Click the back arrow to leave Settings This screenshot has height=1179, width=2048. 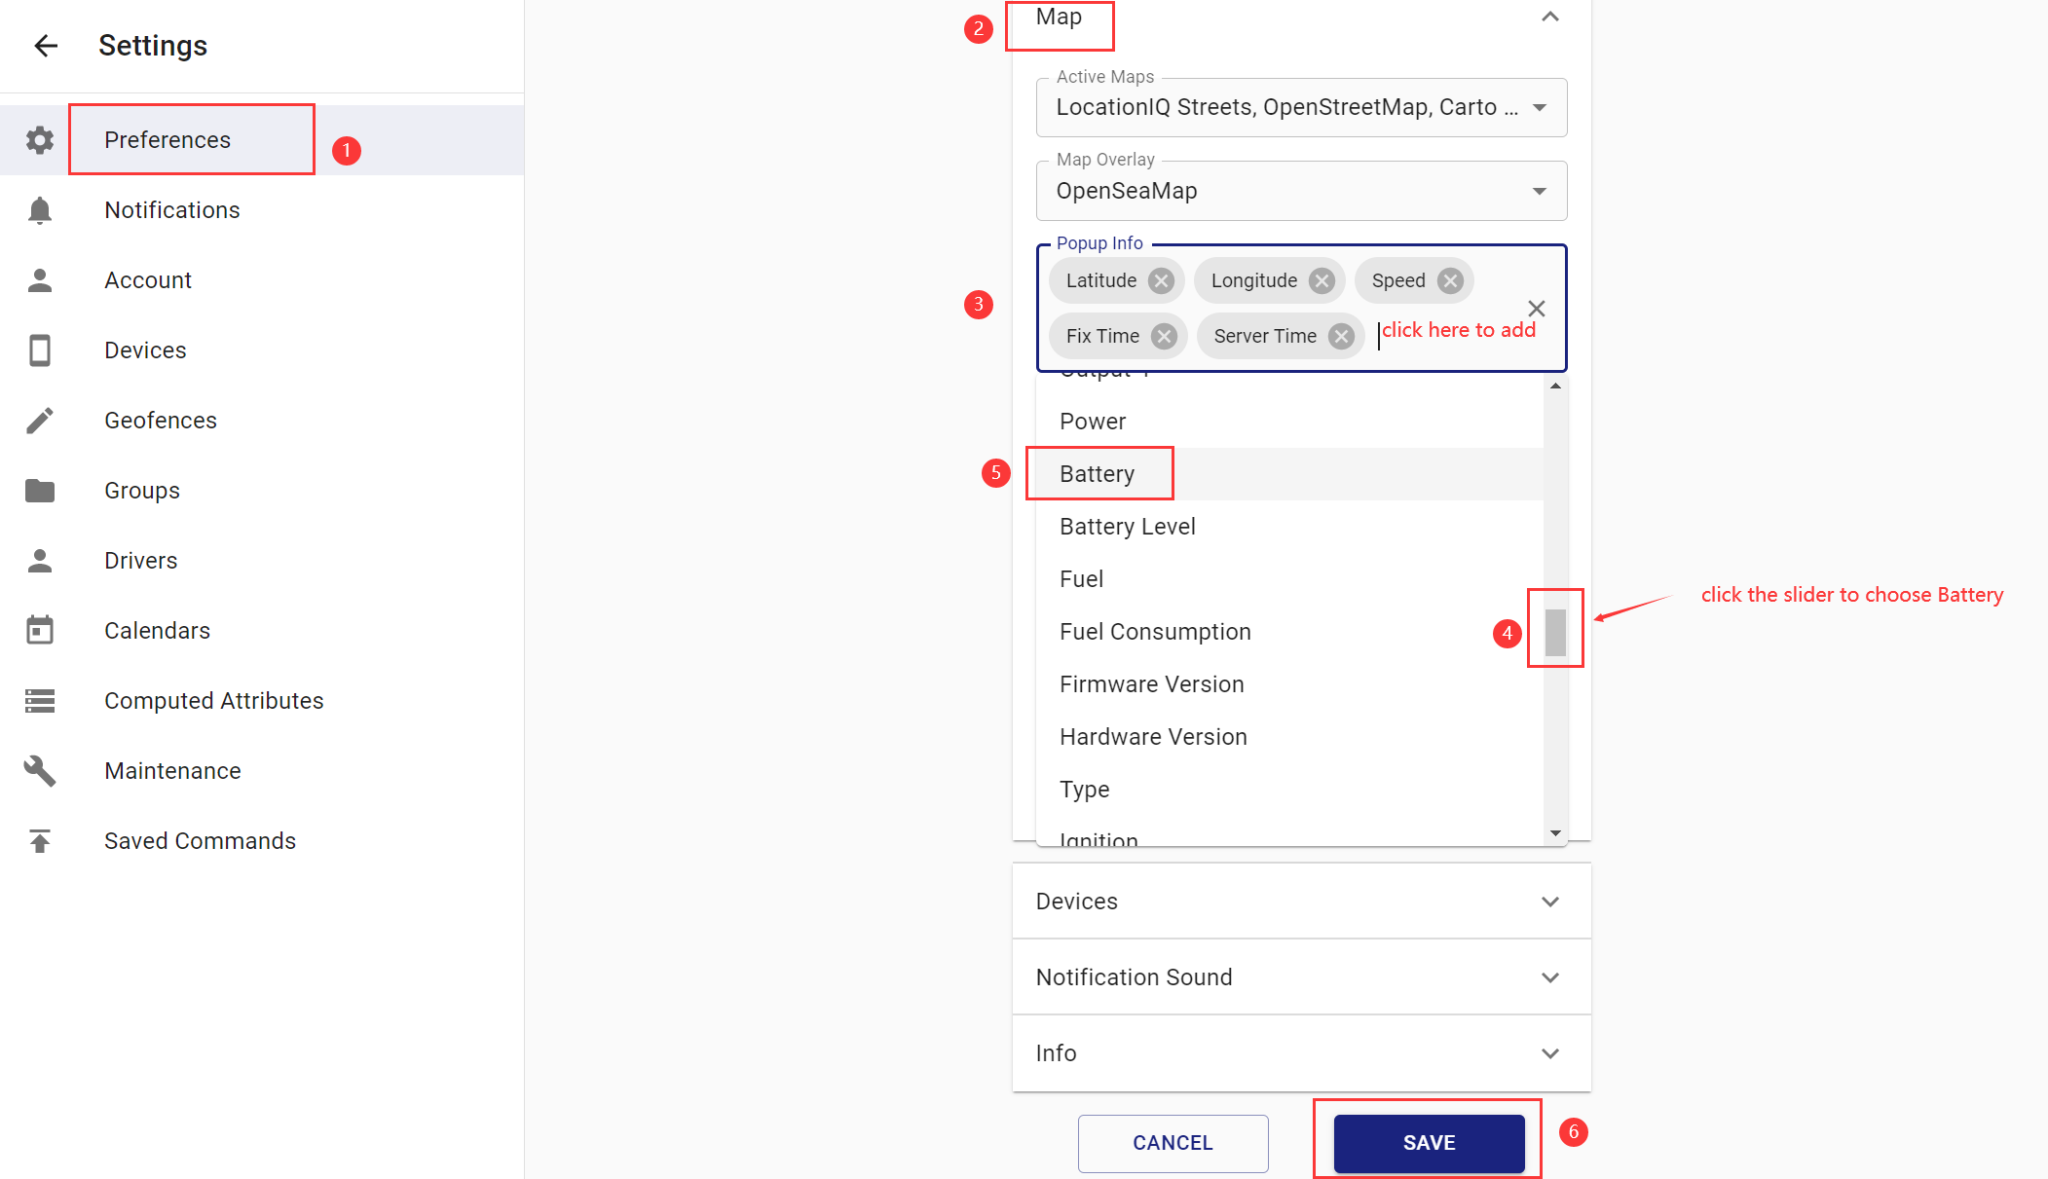click(44, 46)
